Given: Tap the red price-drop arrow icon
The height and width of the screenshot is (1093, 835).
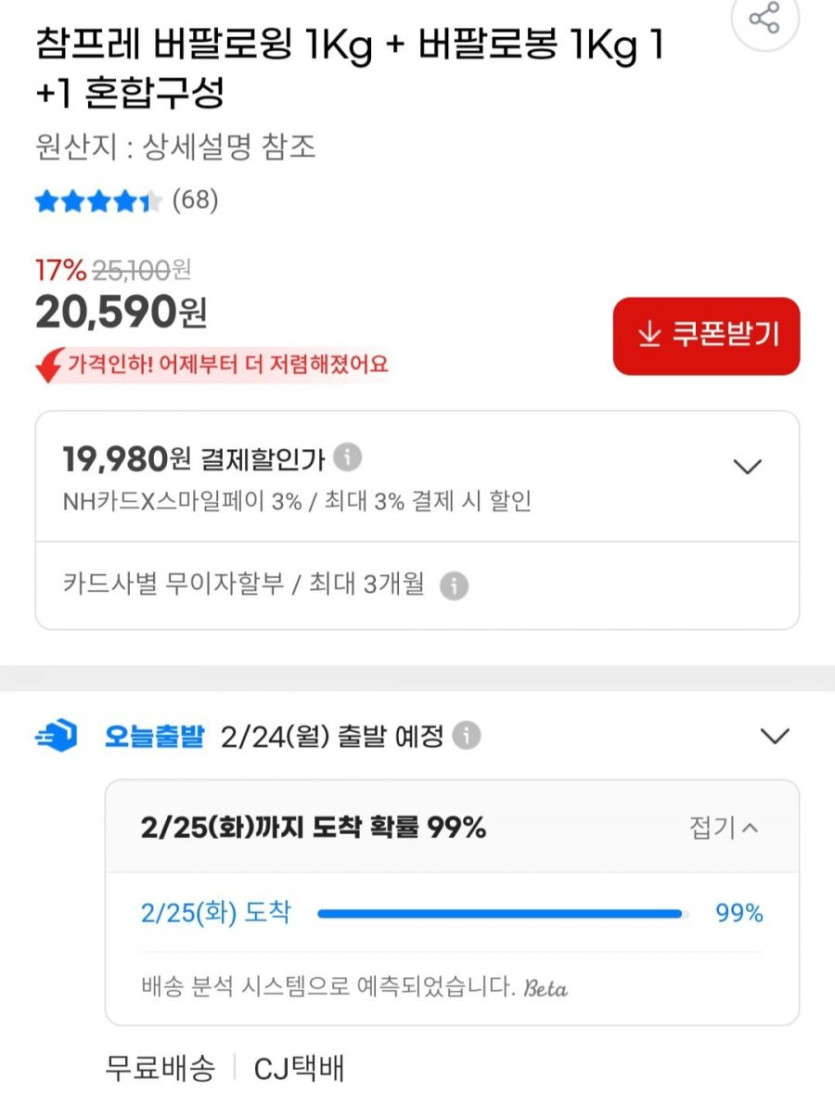Looking at the screenshot, I should (49, 365).
